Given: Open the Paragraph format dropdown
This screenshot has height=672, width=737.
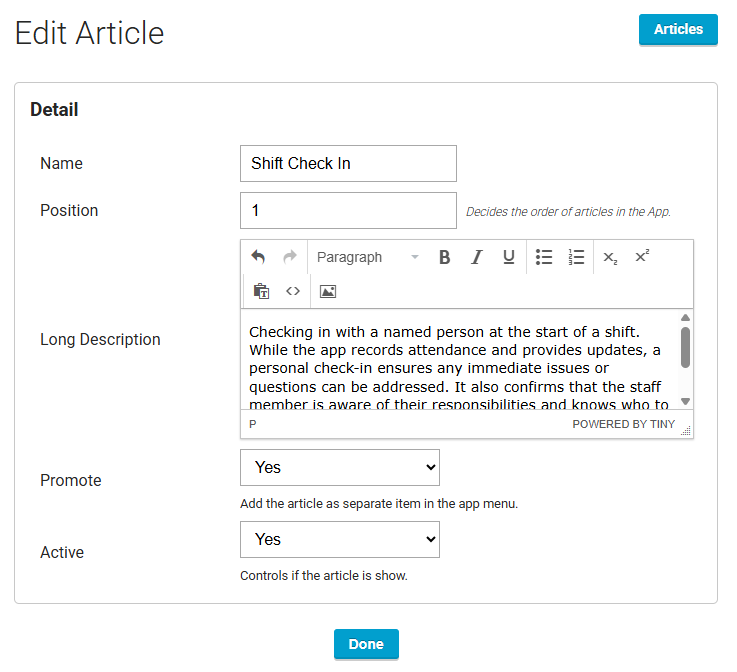Looking at the screenshot, I should pyautogui.click(x=368, y=257).
